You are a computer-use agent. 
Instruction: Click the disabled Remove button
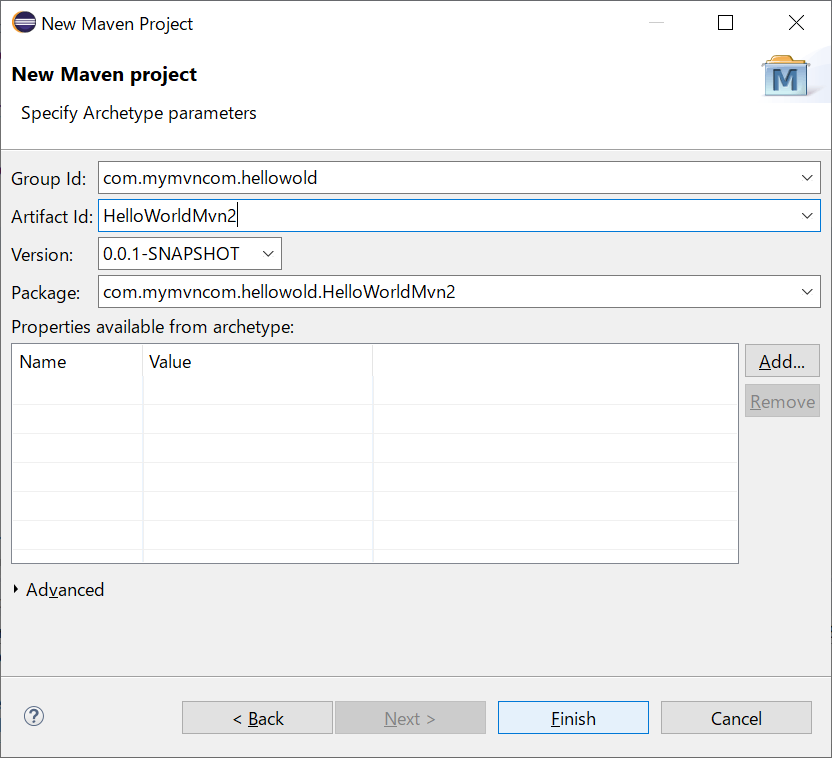point(782,401)
